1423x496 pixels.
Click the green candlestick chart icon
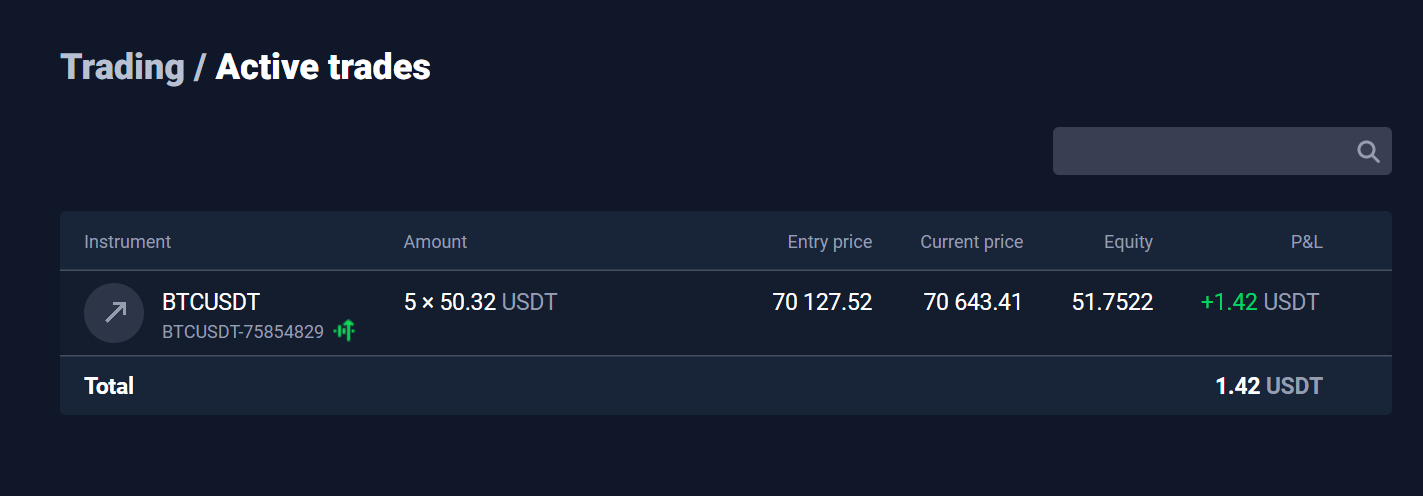coord(345,330)
